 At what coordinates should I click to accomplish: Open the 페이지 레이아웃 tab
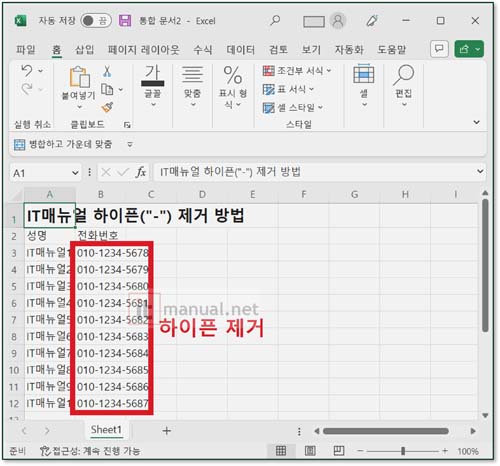coord(143,50)
